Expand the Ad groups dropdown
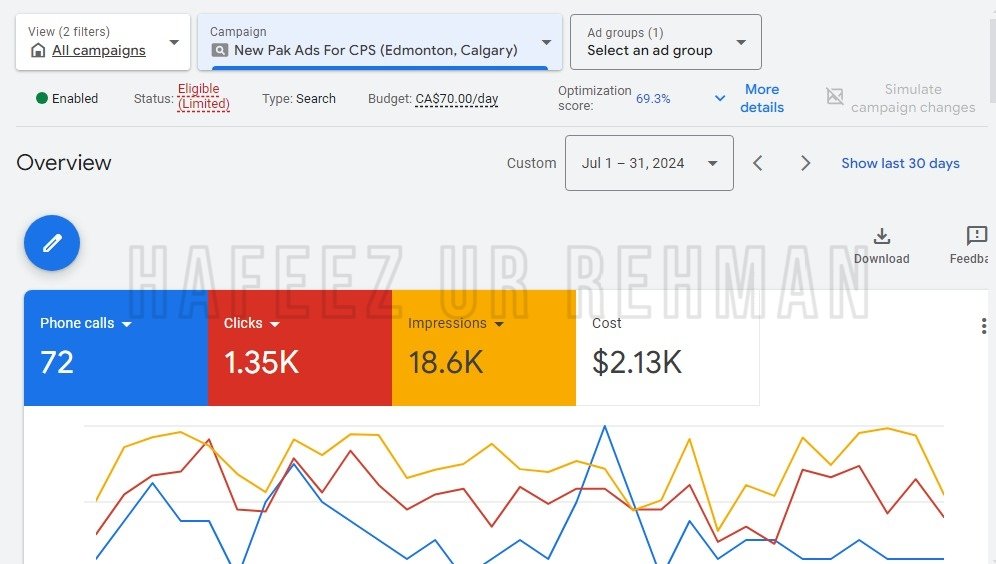 coord(666,42)
